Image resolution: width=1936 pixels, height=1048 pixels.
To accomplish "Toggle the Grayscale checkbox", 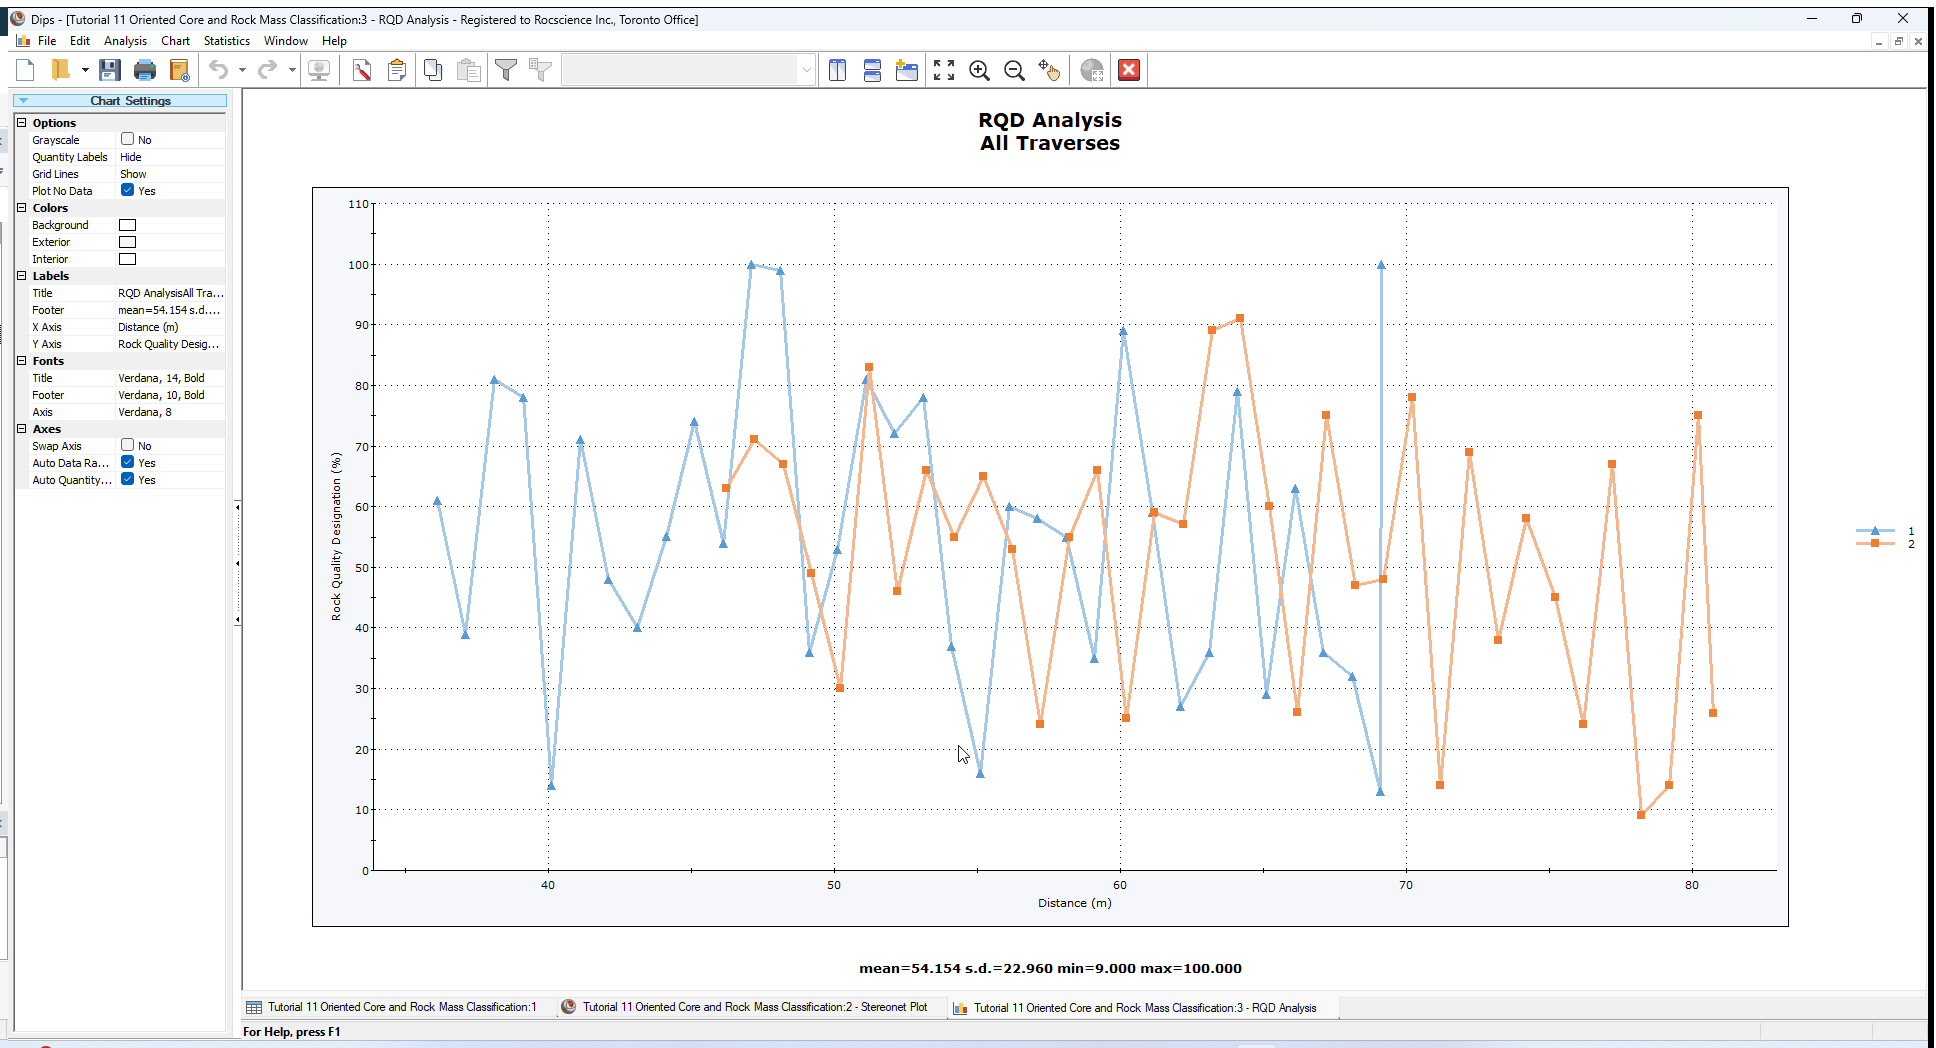I will click(x=128, y=139).
